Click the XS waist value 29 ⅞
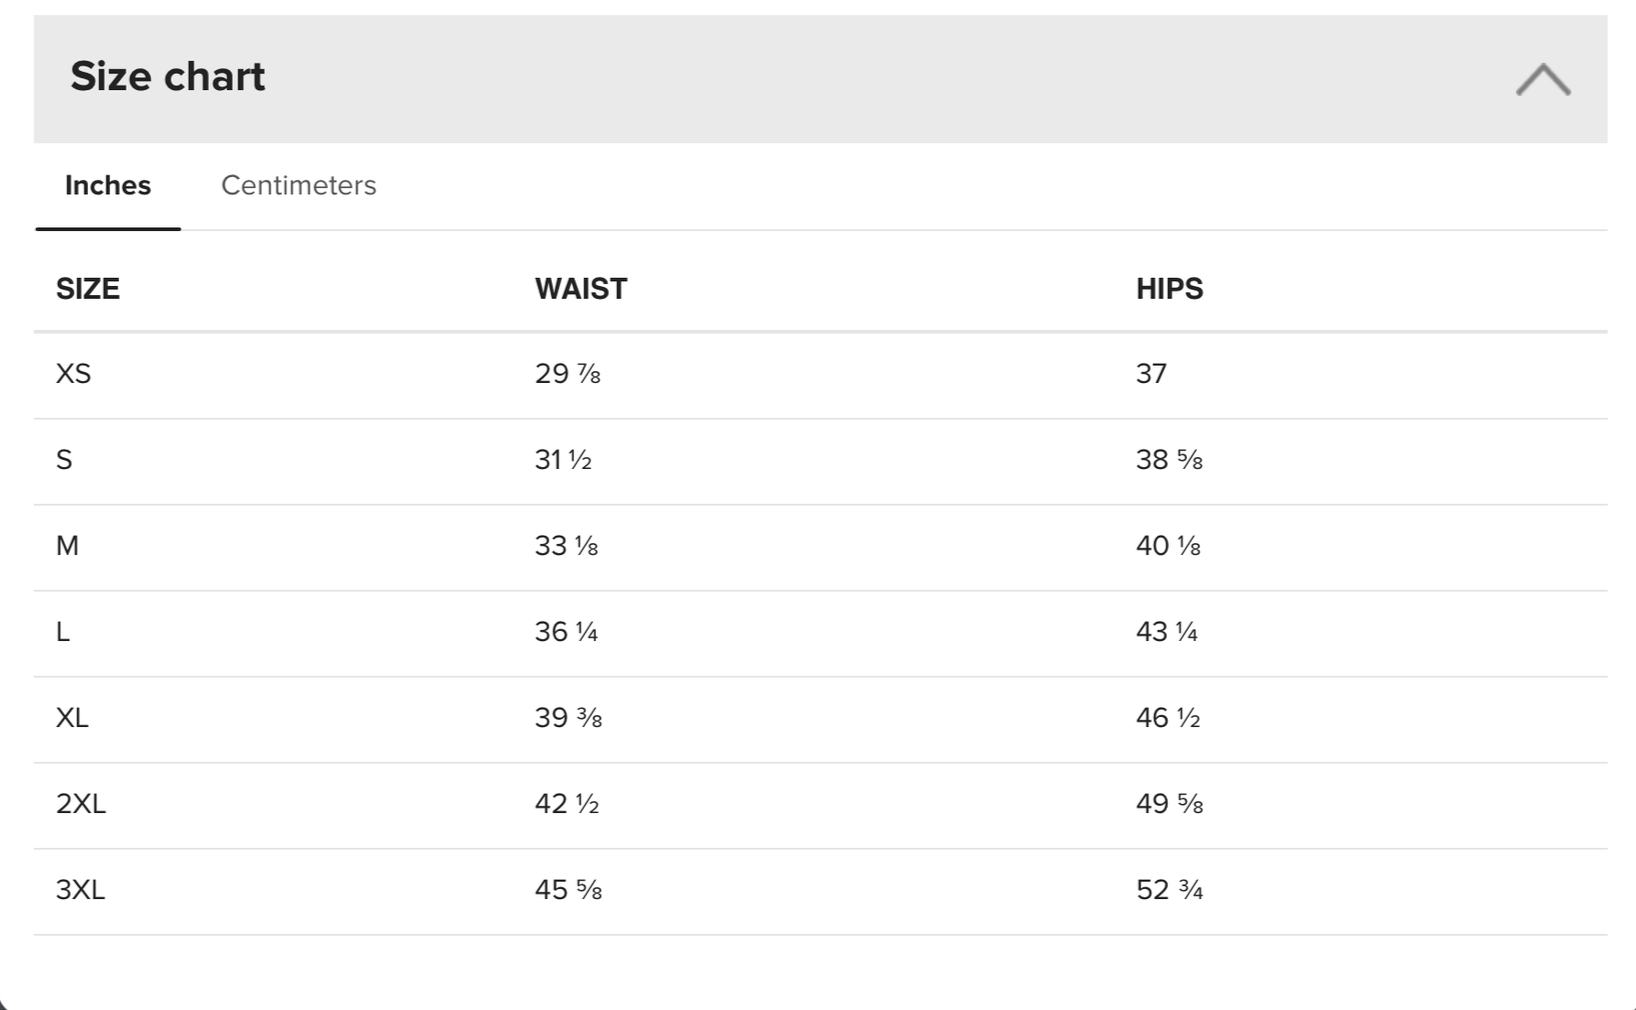 pyautogui.click(x=568, y=374)
